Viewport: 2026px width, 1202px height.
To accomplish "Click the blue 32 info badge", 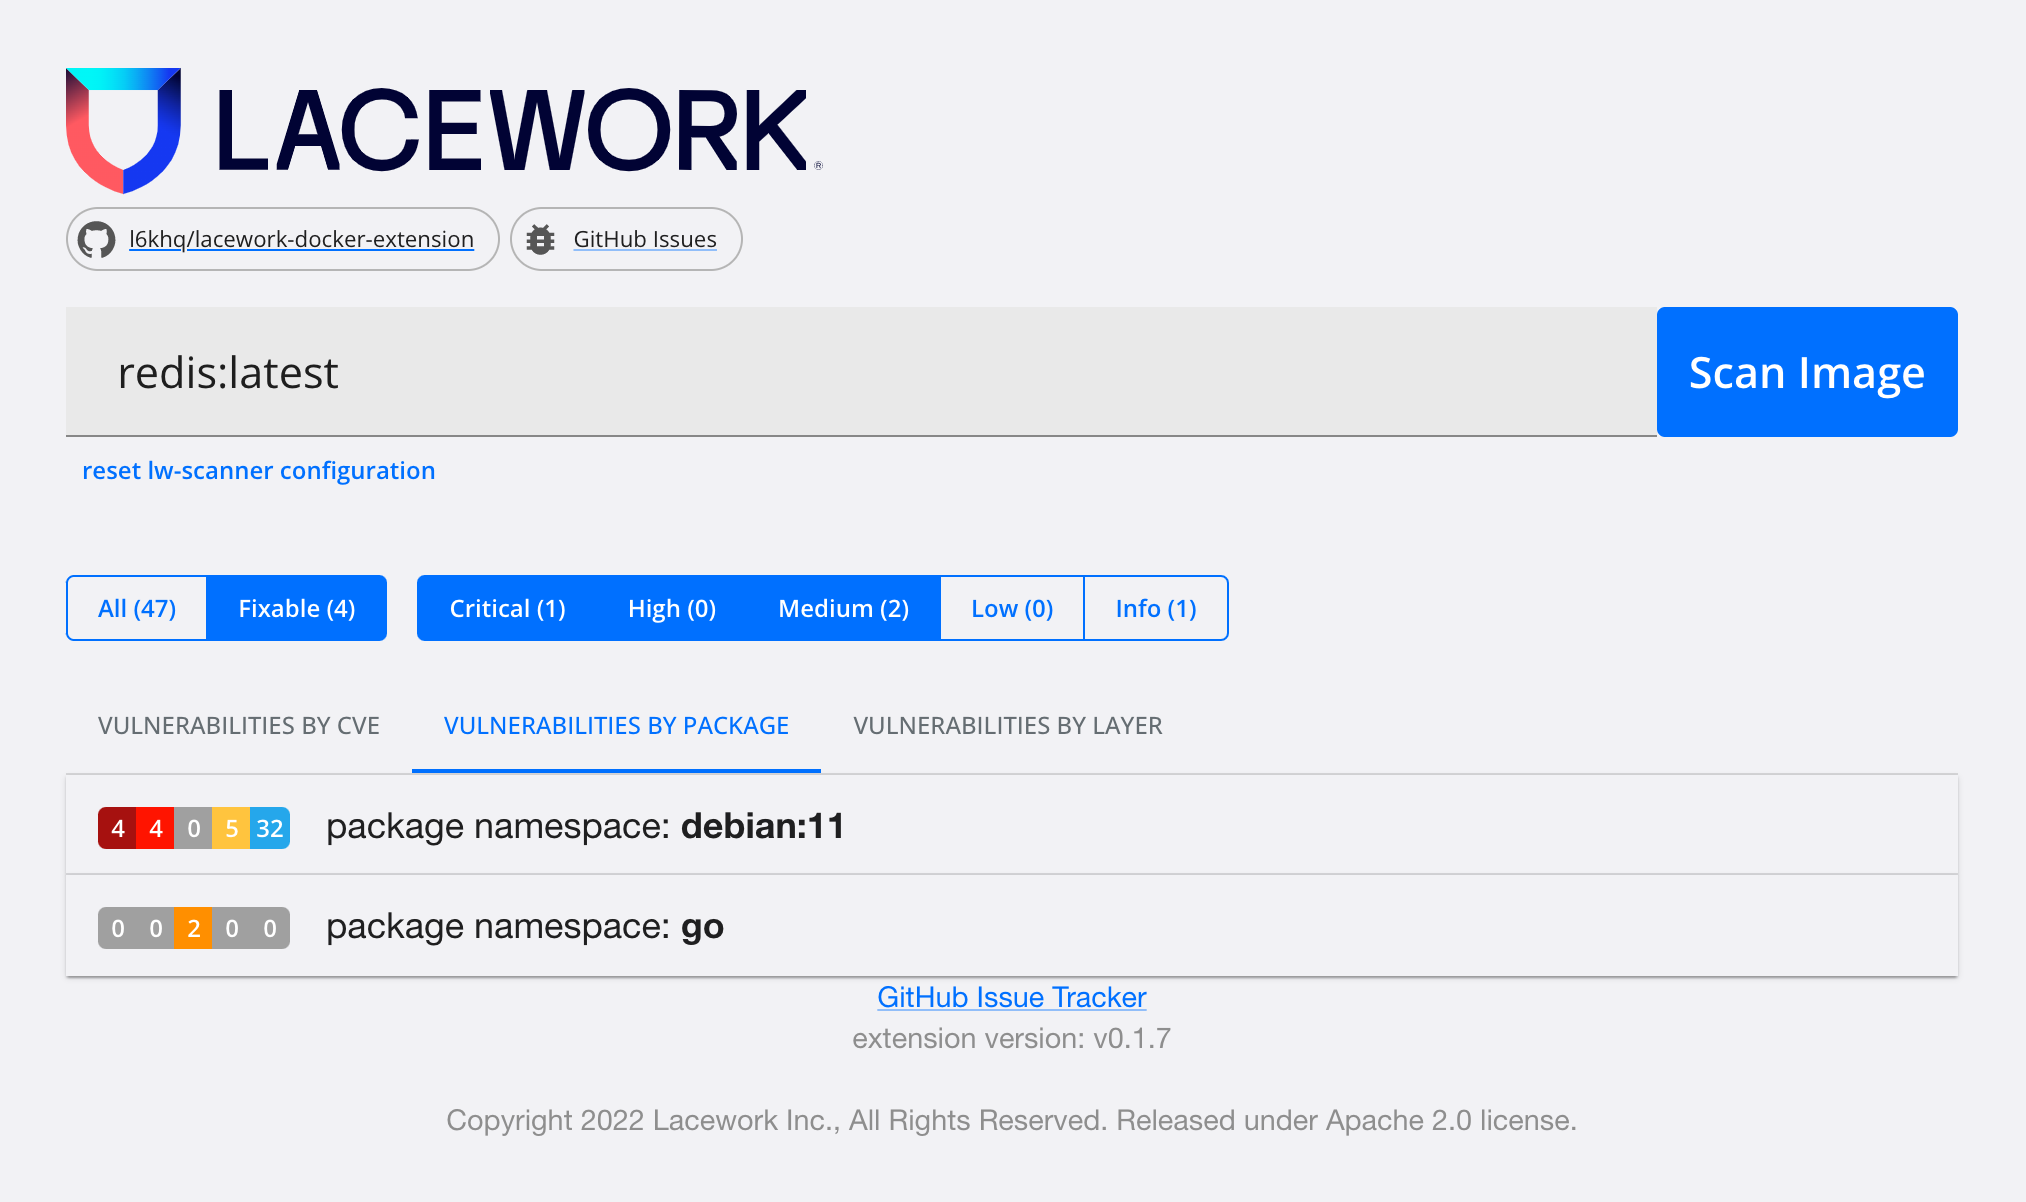I will [270, 828].
